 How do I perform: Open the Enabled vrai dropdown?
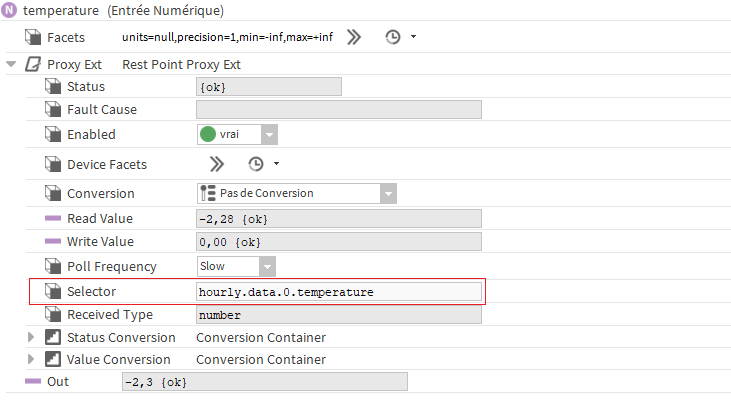pyautogui.click(x=269, y=134)
